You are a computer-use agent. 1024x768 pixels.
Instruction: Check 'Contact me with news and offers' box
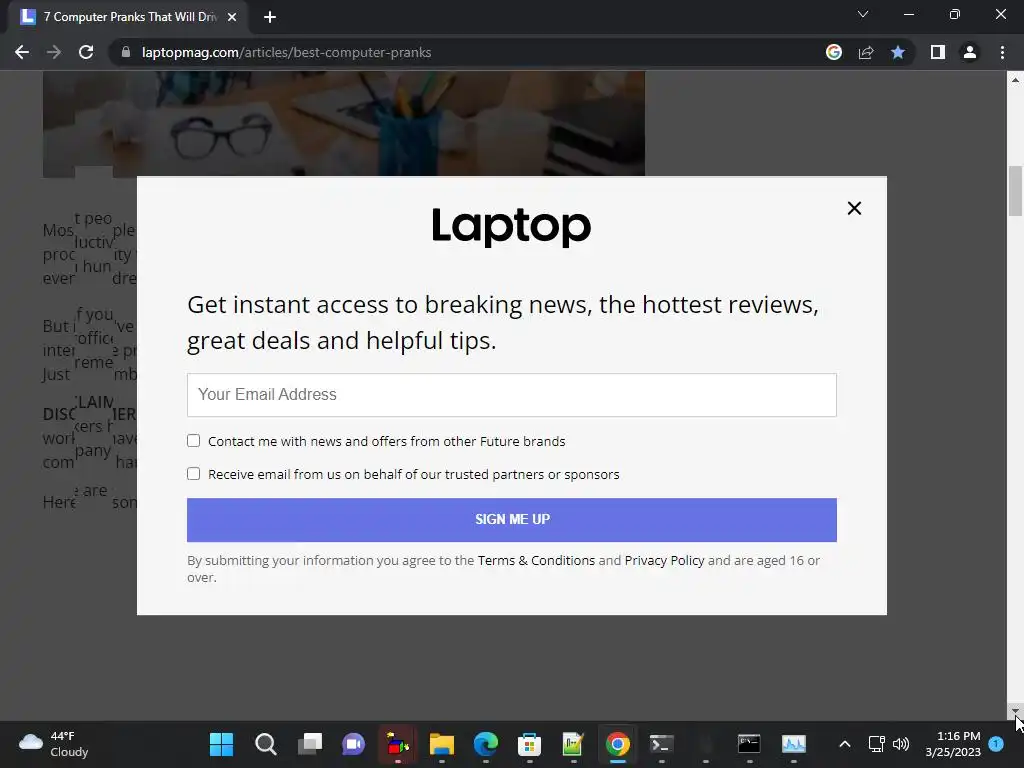tap(193, 441)
